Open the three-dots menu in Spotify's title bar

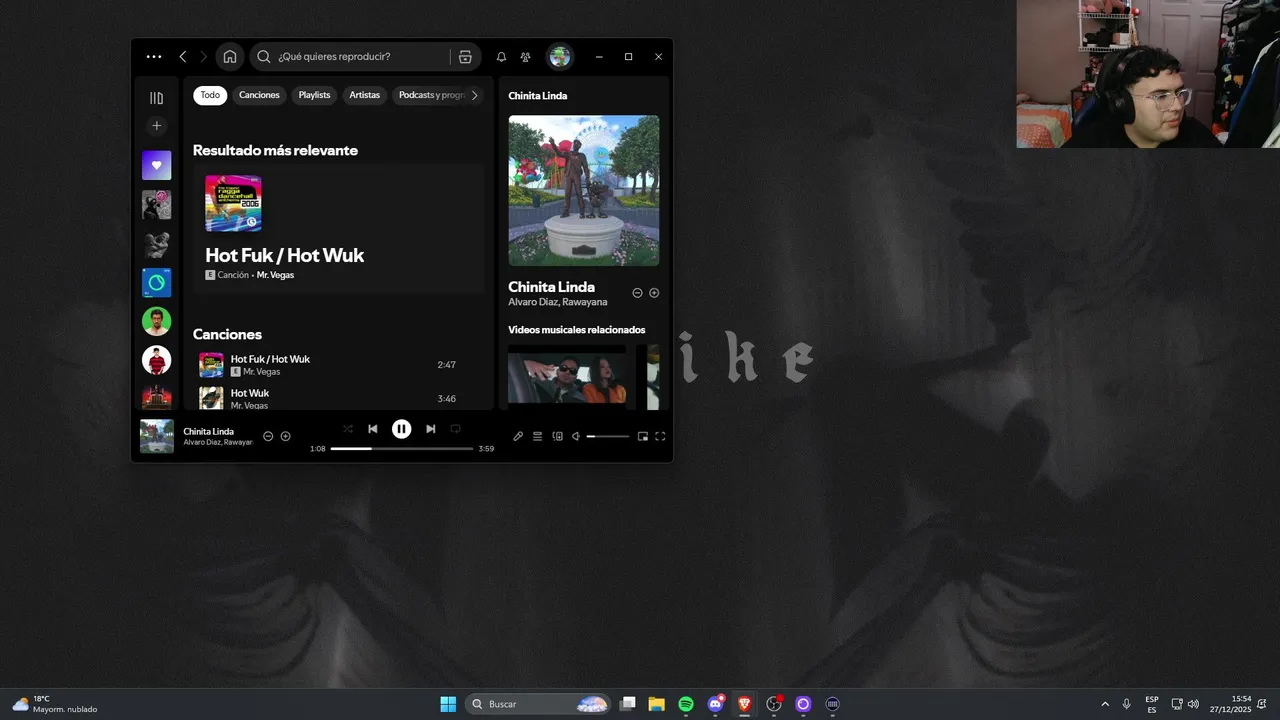pyautogui.click(x=153, y=57)
